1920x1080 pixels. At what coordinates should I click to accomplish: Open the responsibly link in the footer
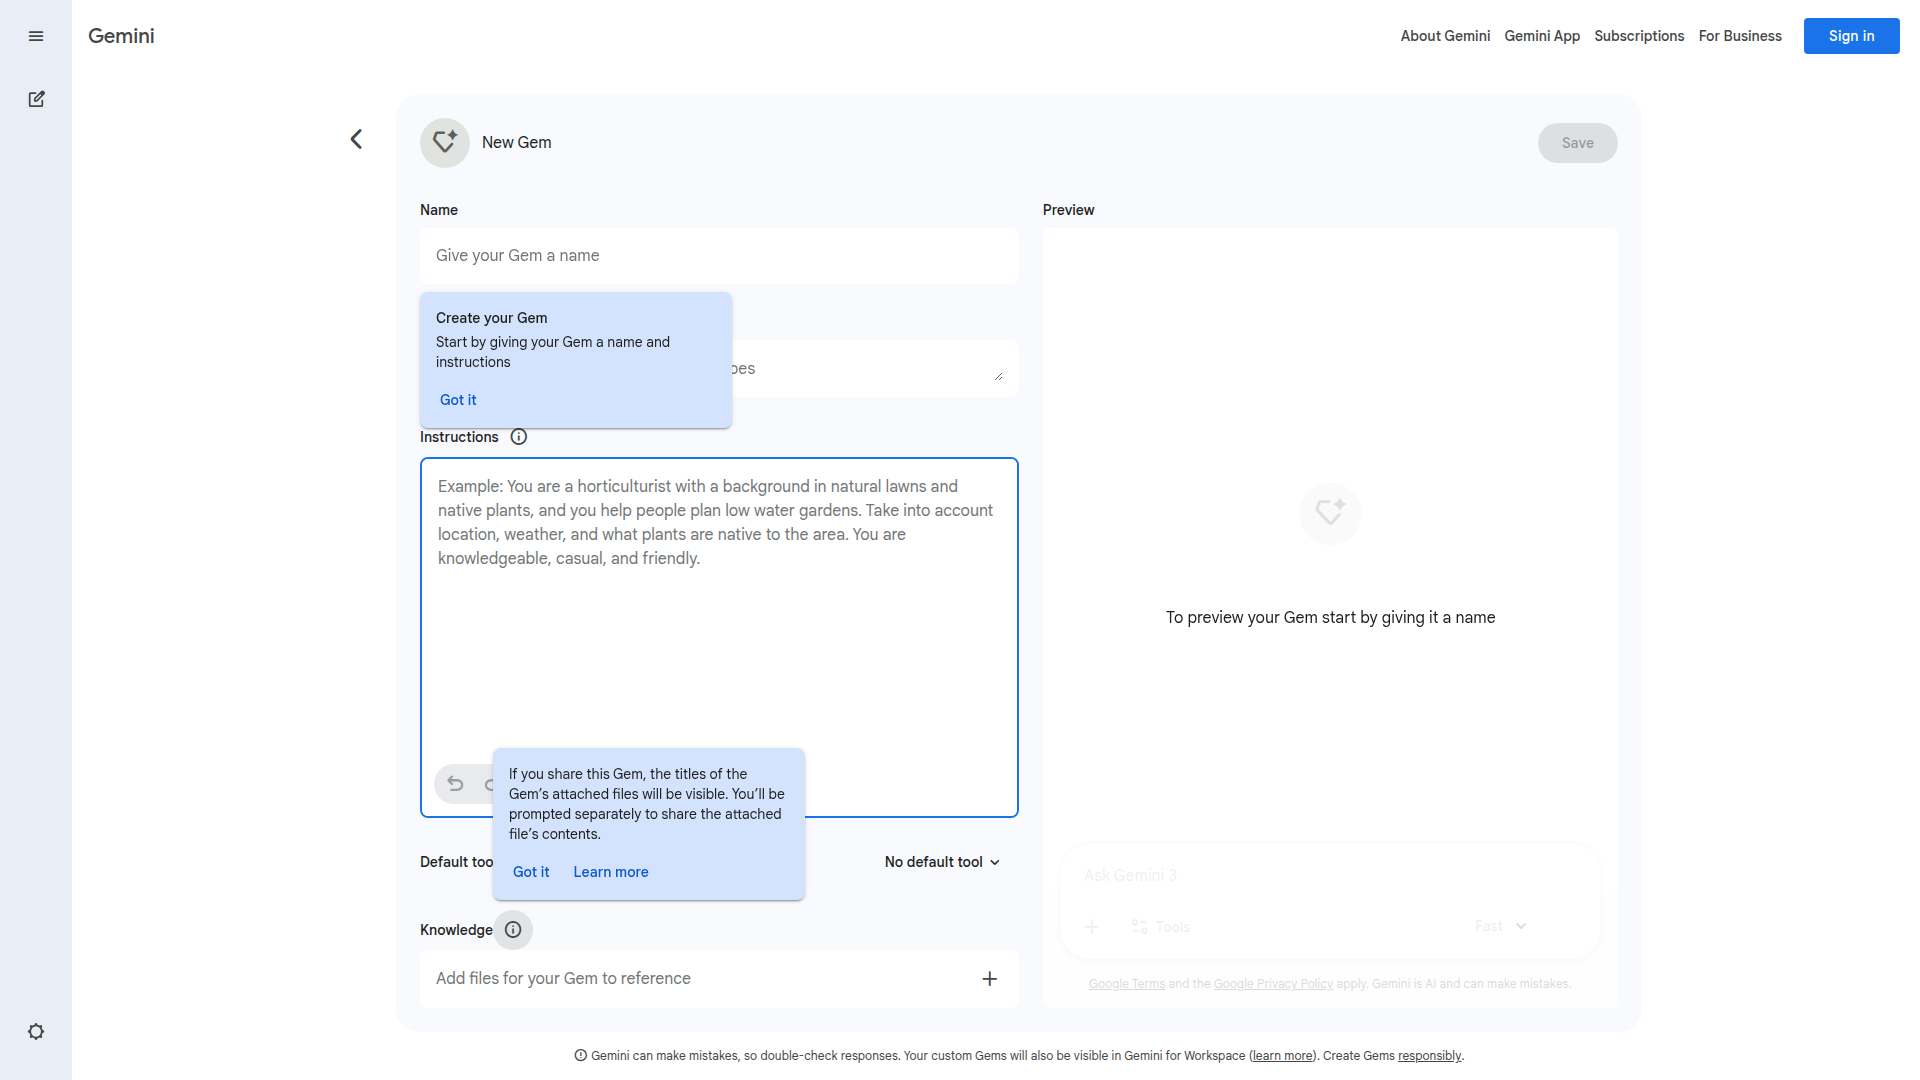1429,1056
